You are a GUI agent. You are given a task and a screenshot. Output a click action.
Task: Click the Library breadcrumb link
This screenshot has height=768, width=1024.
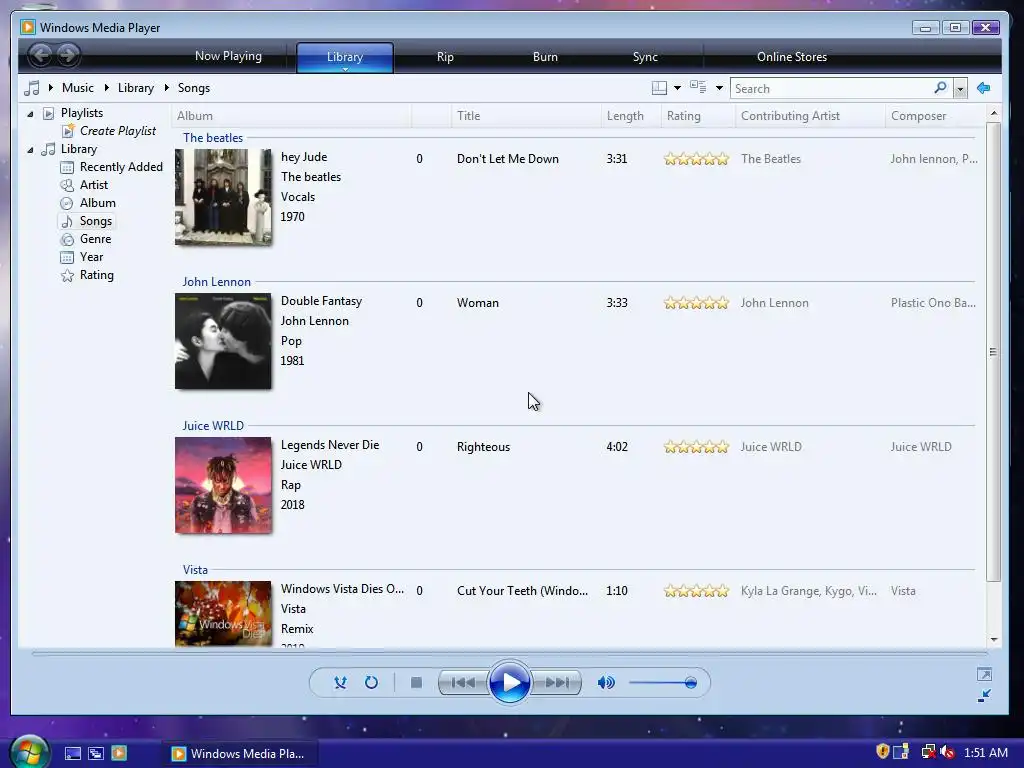(136, 88)
